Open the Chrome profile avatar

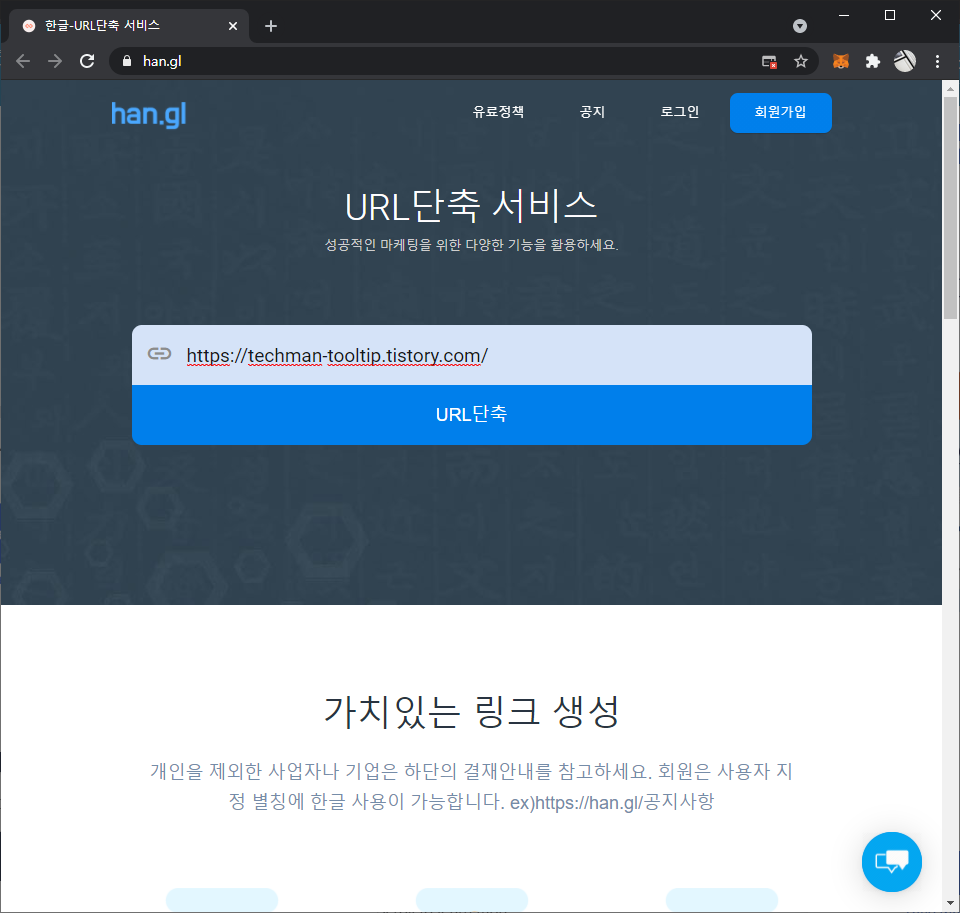pos(905,61)
